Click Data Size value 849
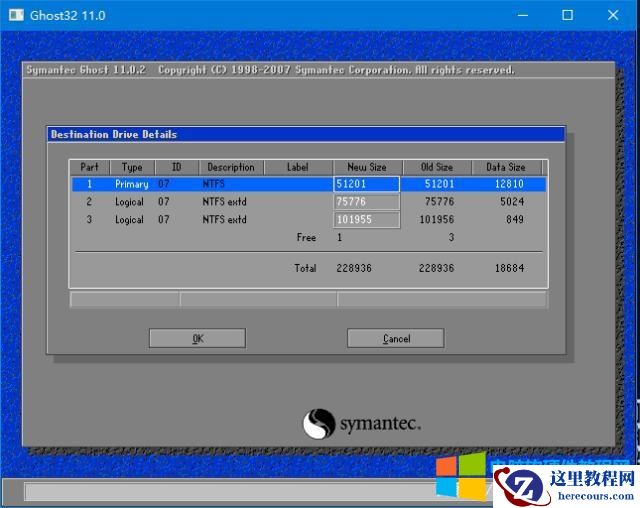This screenshot has width=640, height=508. (515, 220)
